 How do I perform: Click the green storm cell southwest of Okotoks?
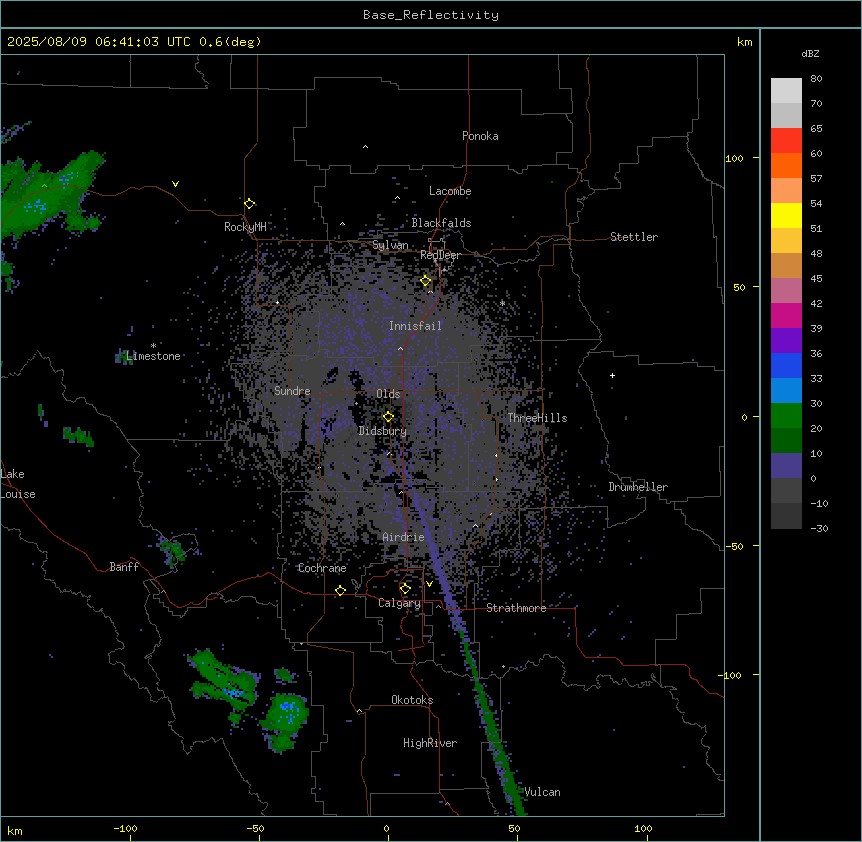[285, 721]
